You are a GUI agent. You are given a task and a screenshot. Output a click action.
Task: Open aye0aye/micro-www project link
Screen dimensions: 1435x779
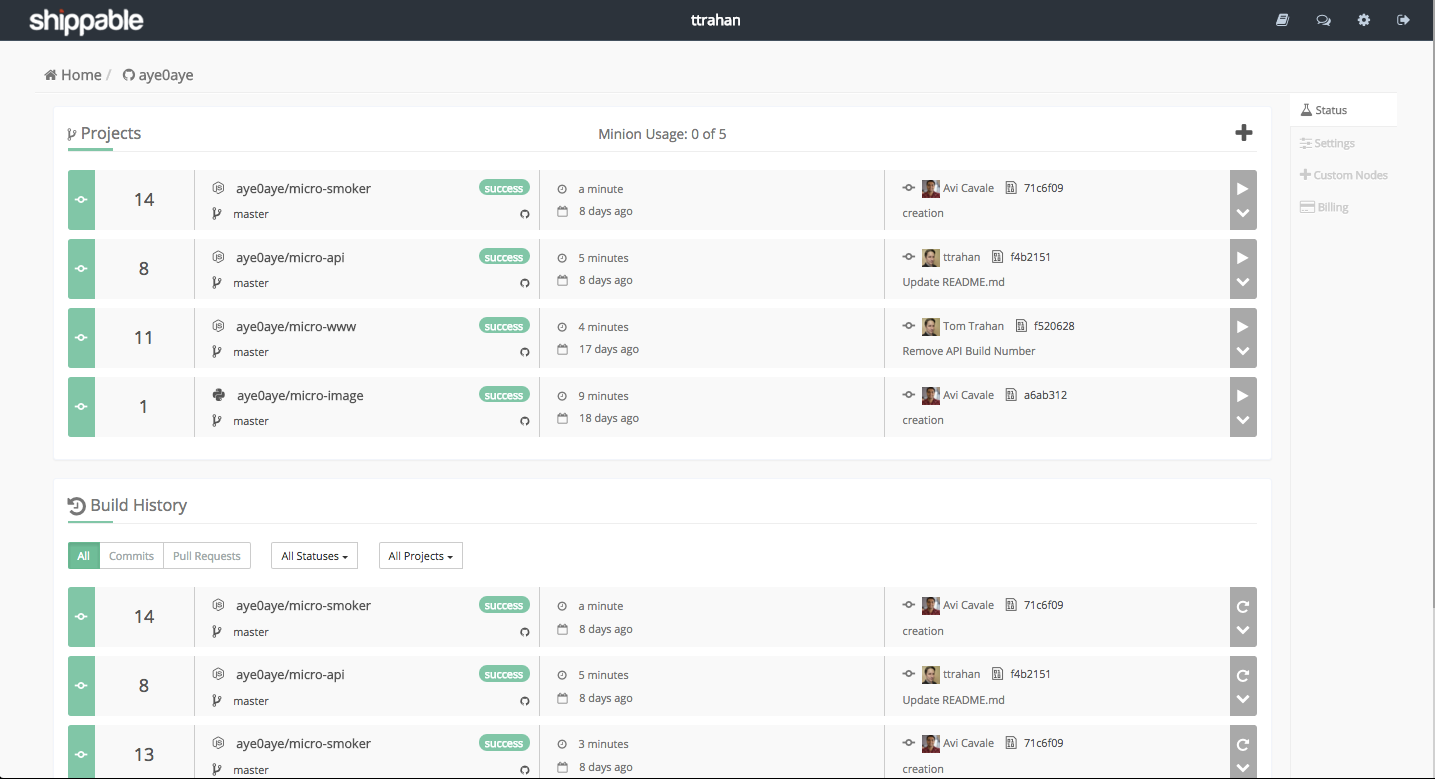(x=296, y=326)
